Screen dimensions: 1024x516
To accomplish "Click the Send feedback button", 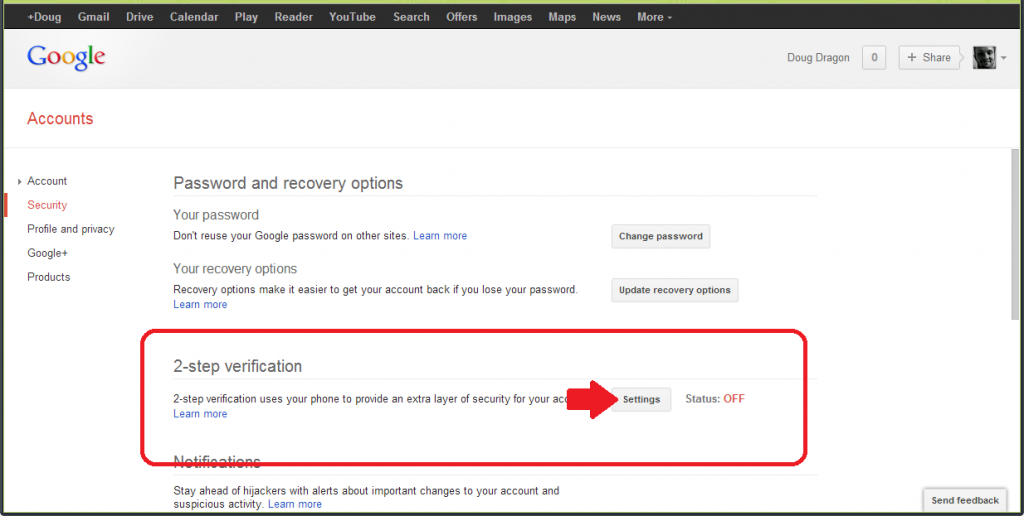I will (965, 500).
